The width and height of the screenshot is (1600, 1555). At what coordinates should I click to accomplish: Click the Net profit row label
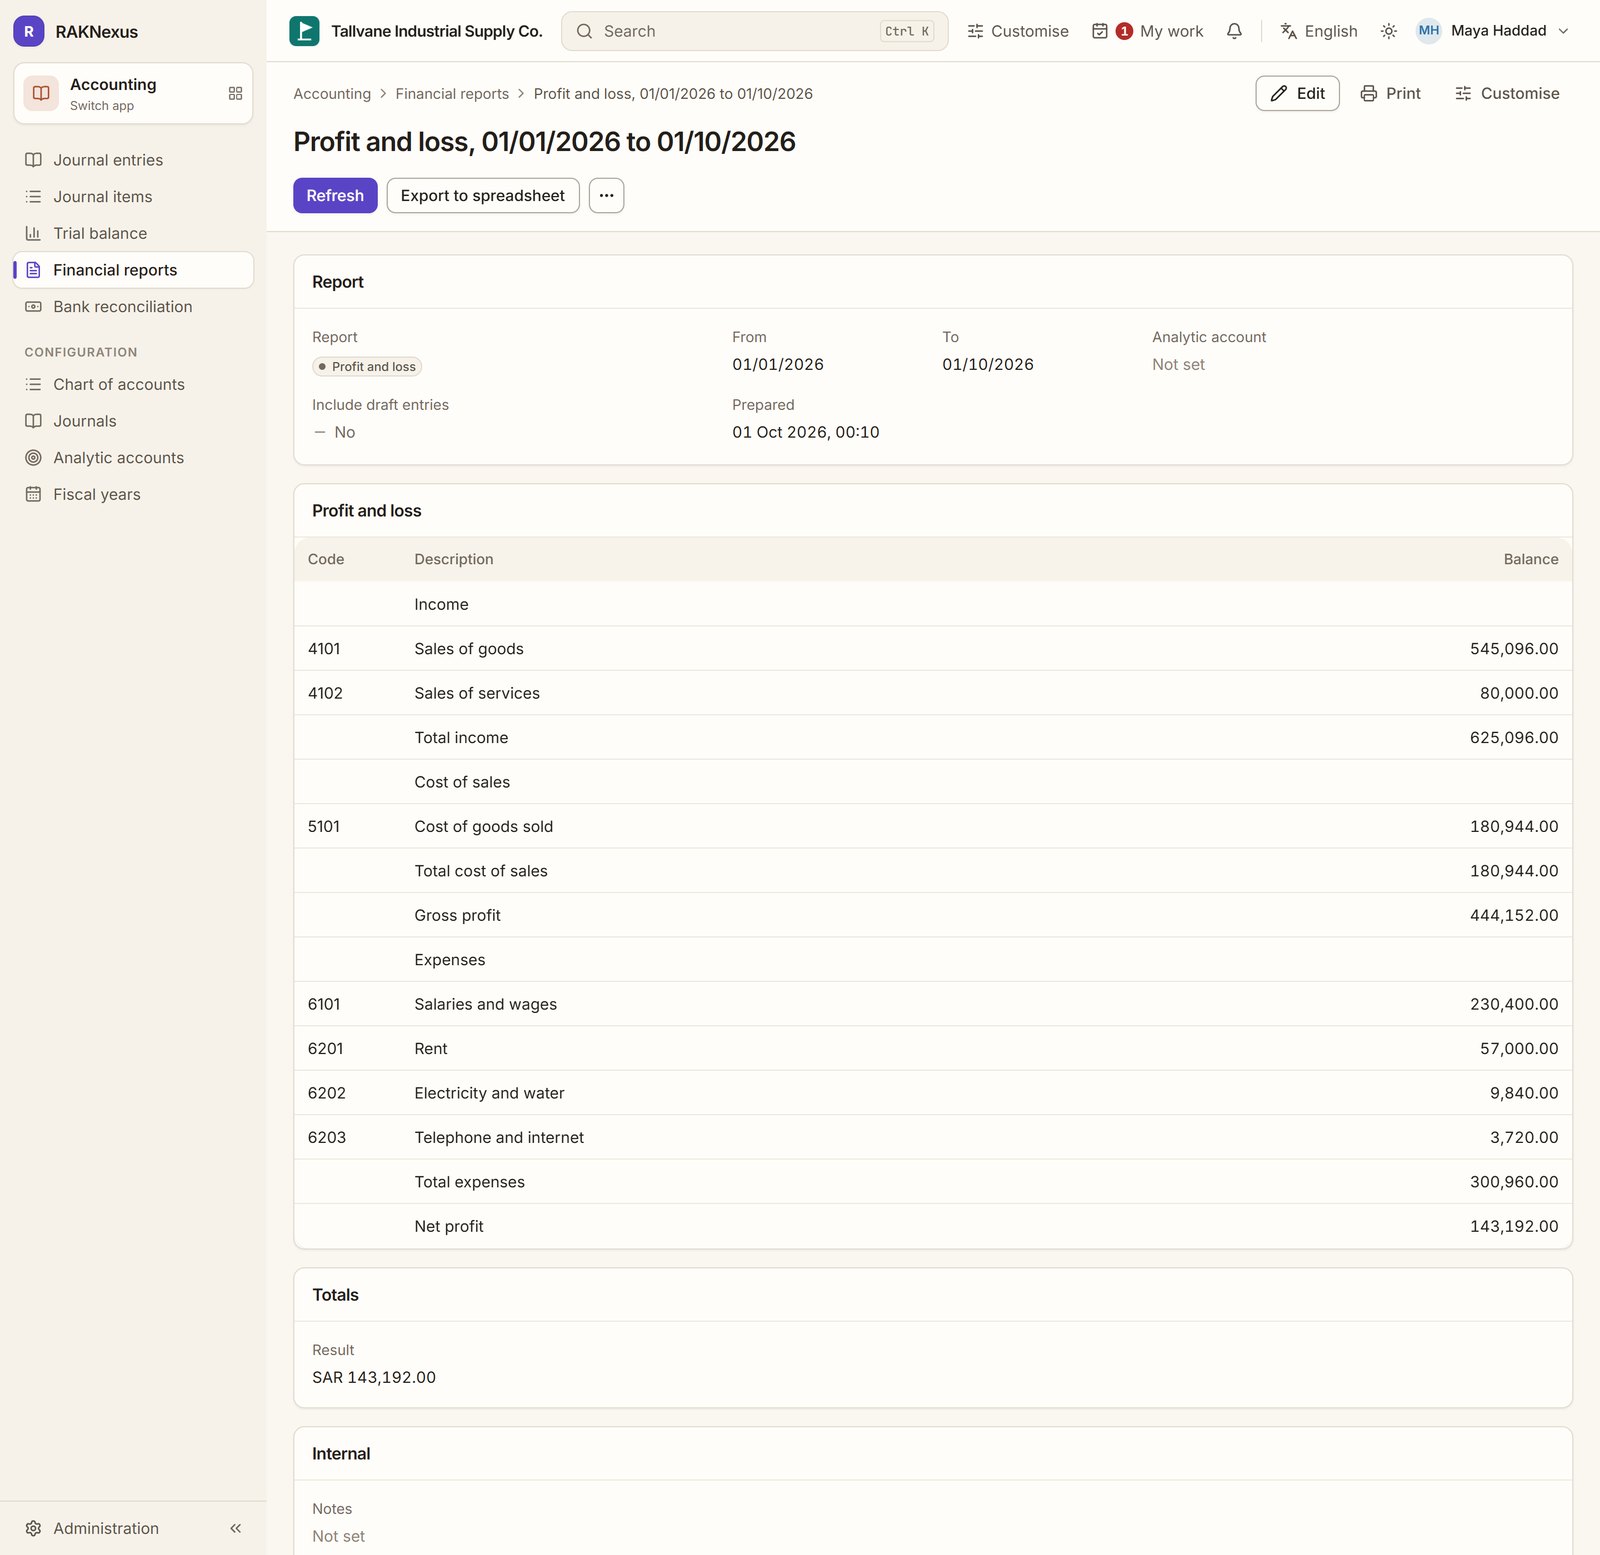(x=449, y=1226)
